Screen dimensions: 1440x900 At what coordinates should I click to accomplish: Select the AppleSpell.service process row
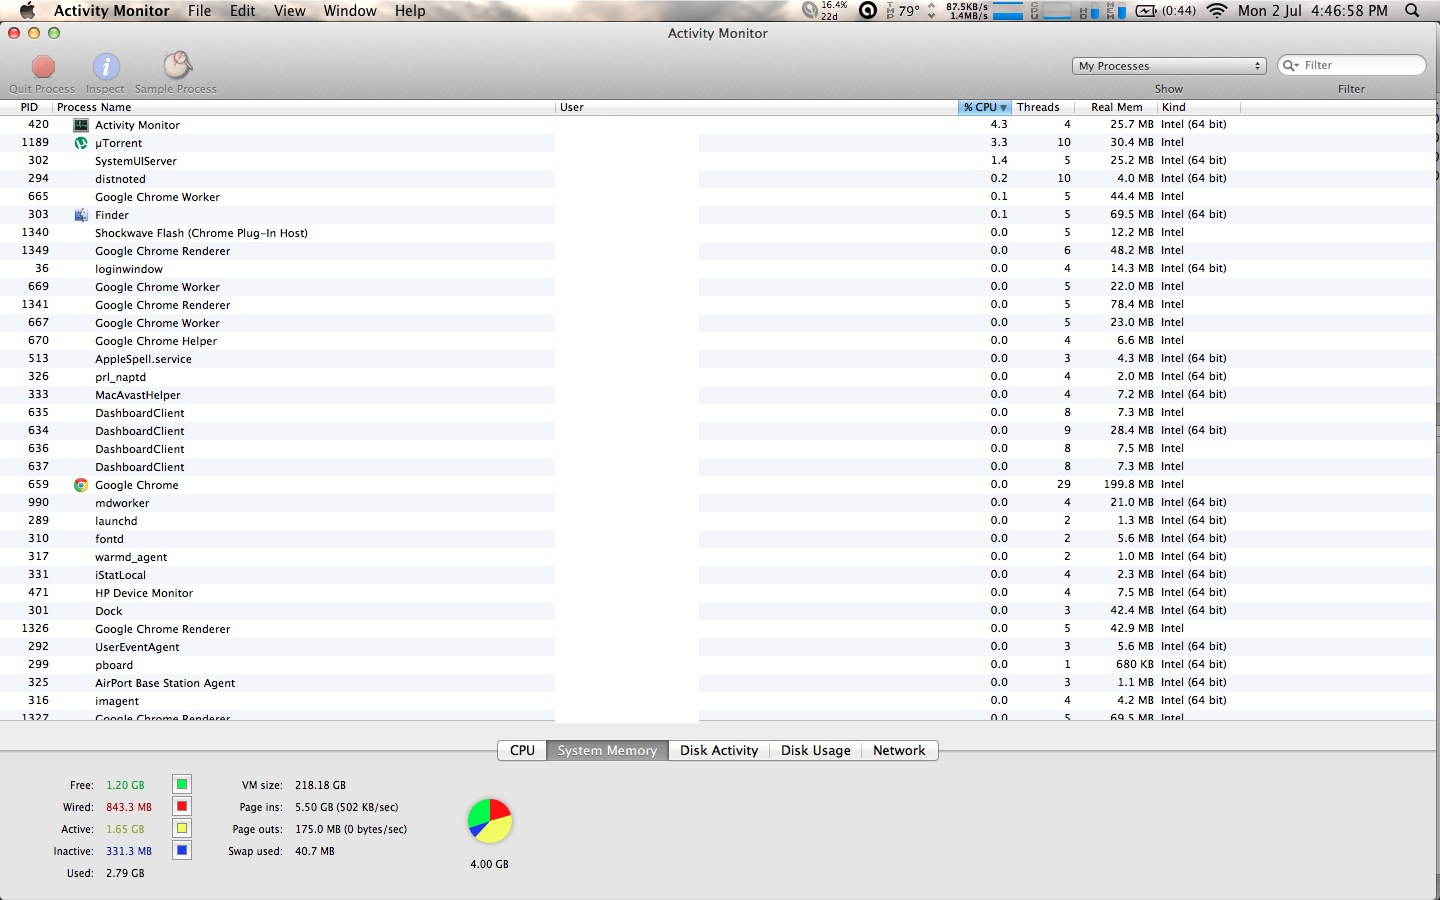point(720,359)
